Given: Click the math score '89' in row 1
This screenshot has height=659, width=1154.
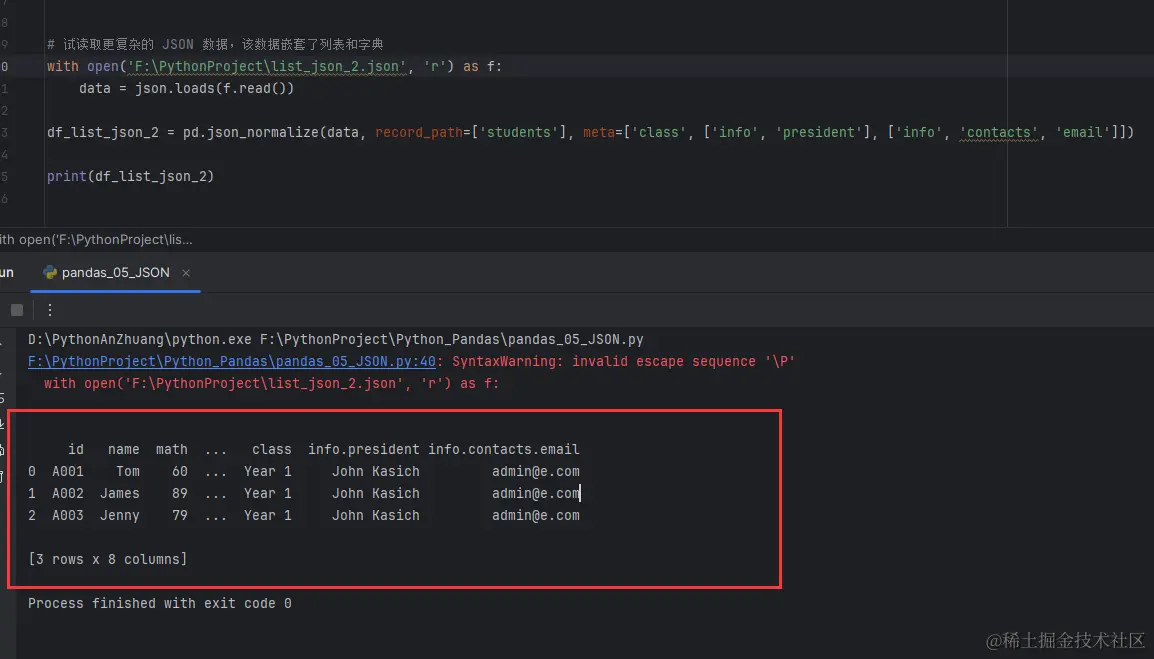Looking at the screenshot, I should coord(180,493).
